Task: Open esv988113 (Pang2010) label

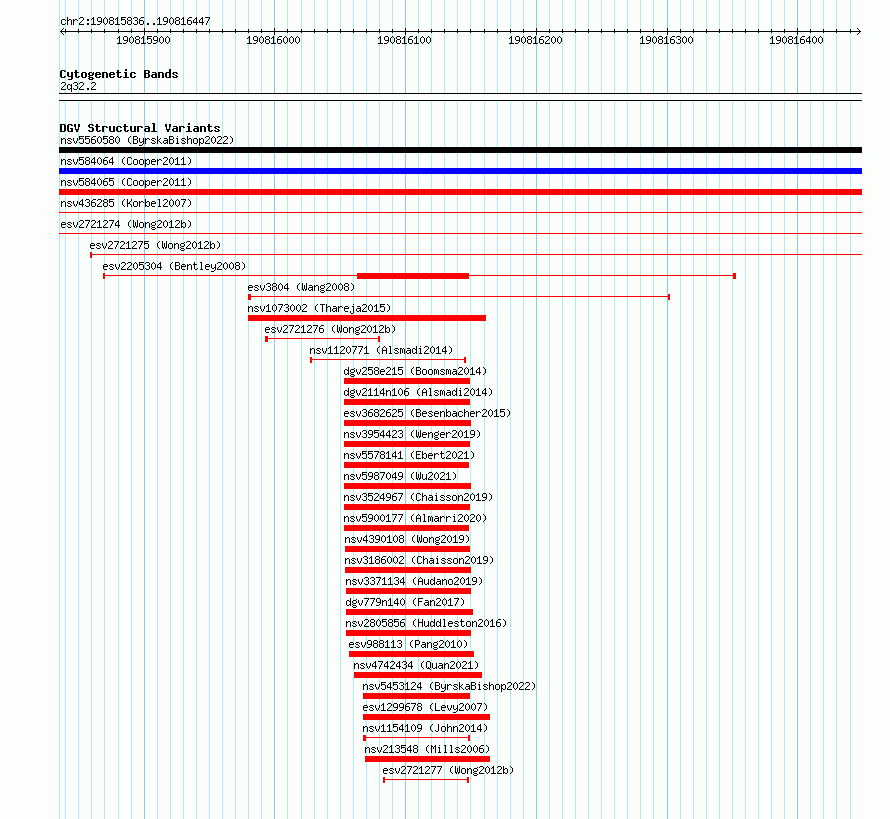Action: [x=408, y=644]
